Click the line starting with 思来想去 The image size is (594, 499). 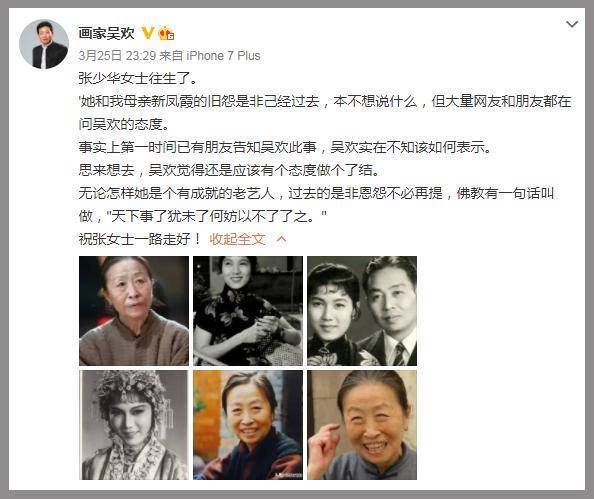pos(229,170)
